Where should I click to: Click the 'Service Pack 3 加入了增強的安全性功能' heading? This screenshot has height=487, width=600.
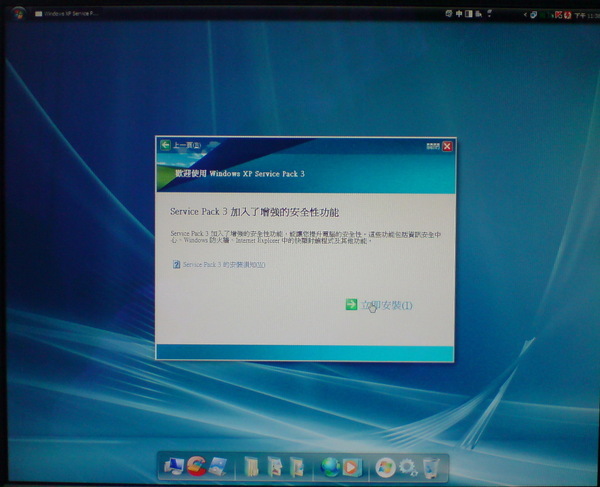coord(254,212)
